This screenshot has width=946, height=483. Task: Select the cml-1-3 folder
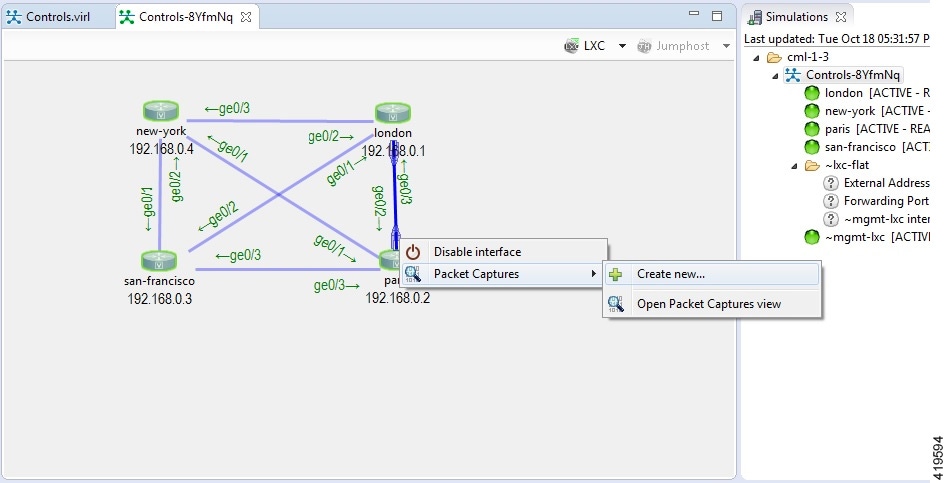[x=808, y=57]
